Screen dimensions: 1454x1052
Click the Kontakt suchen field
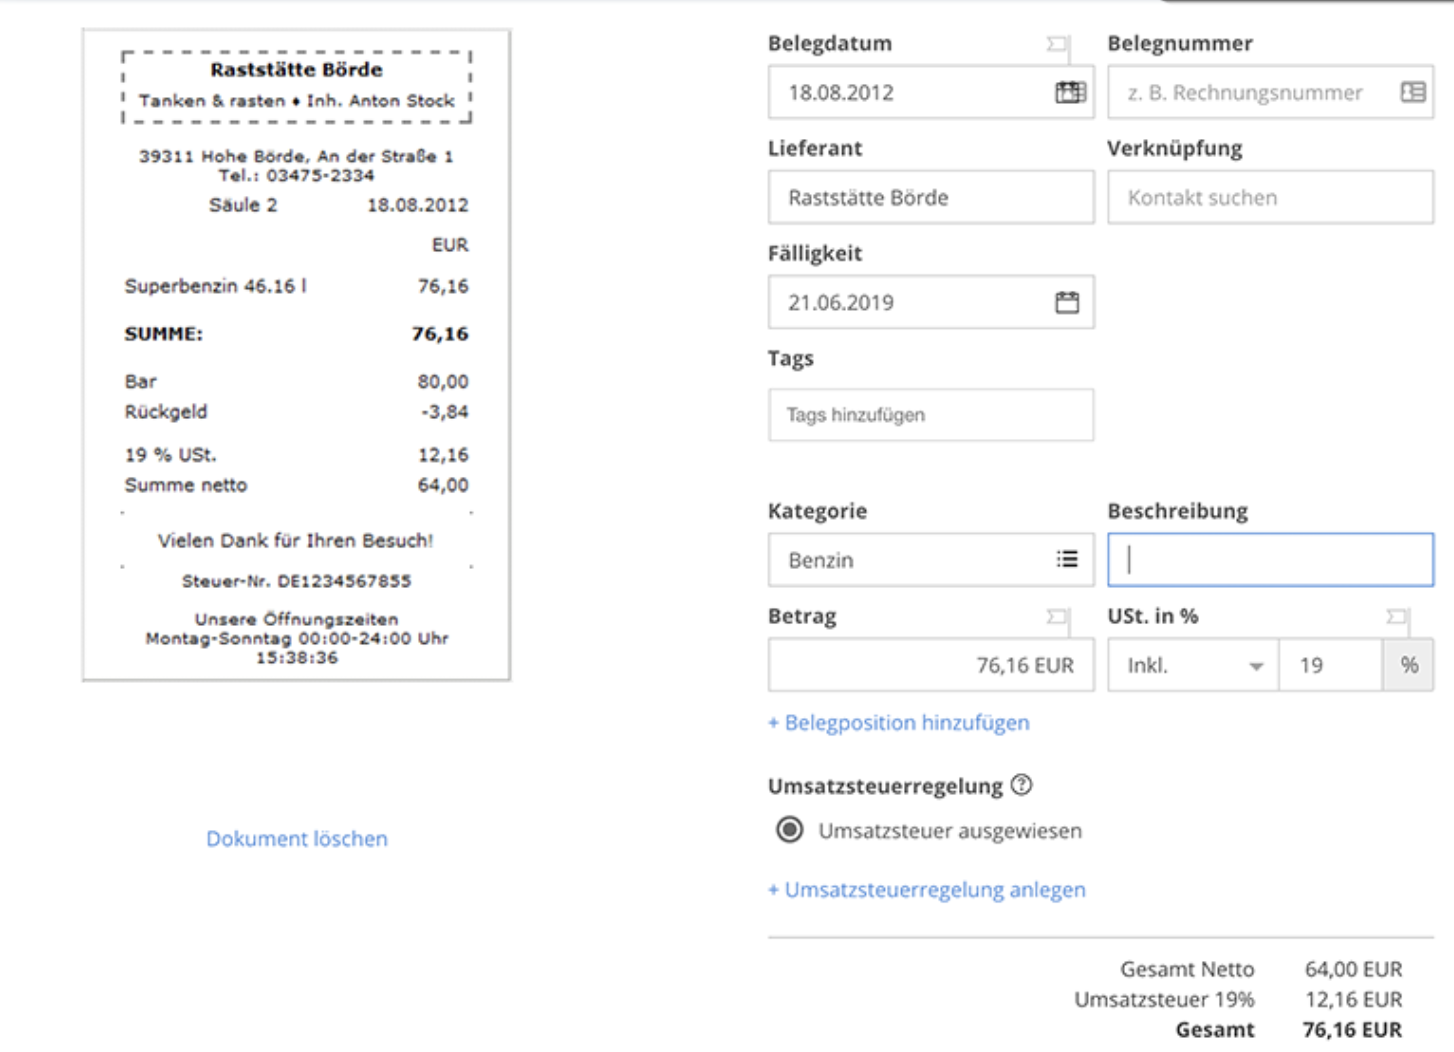[1270, 198]
